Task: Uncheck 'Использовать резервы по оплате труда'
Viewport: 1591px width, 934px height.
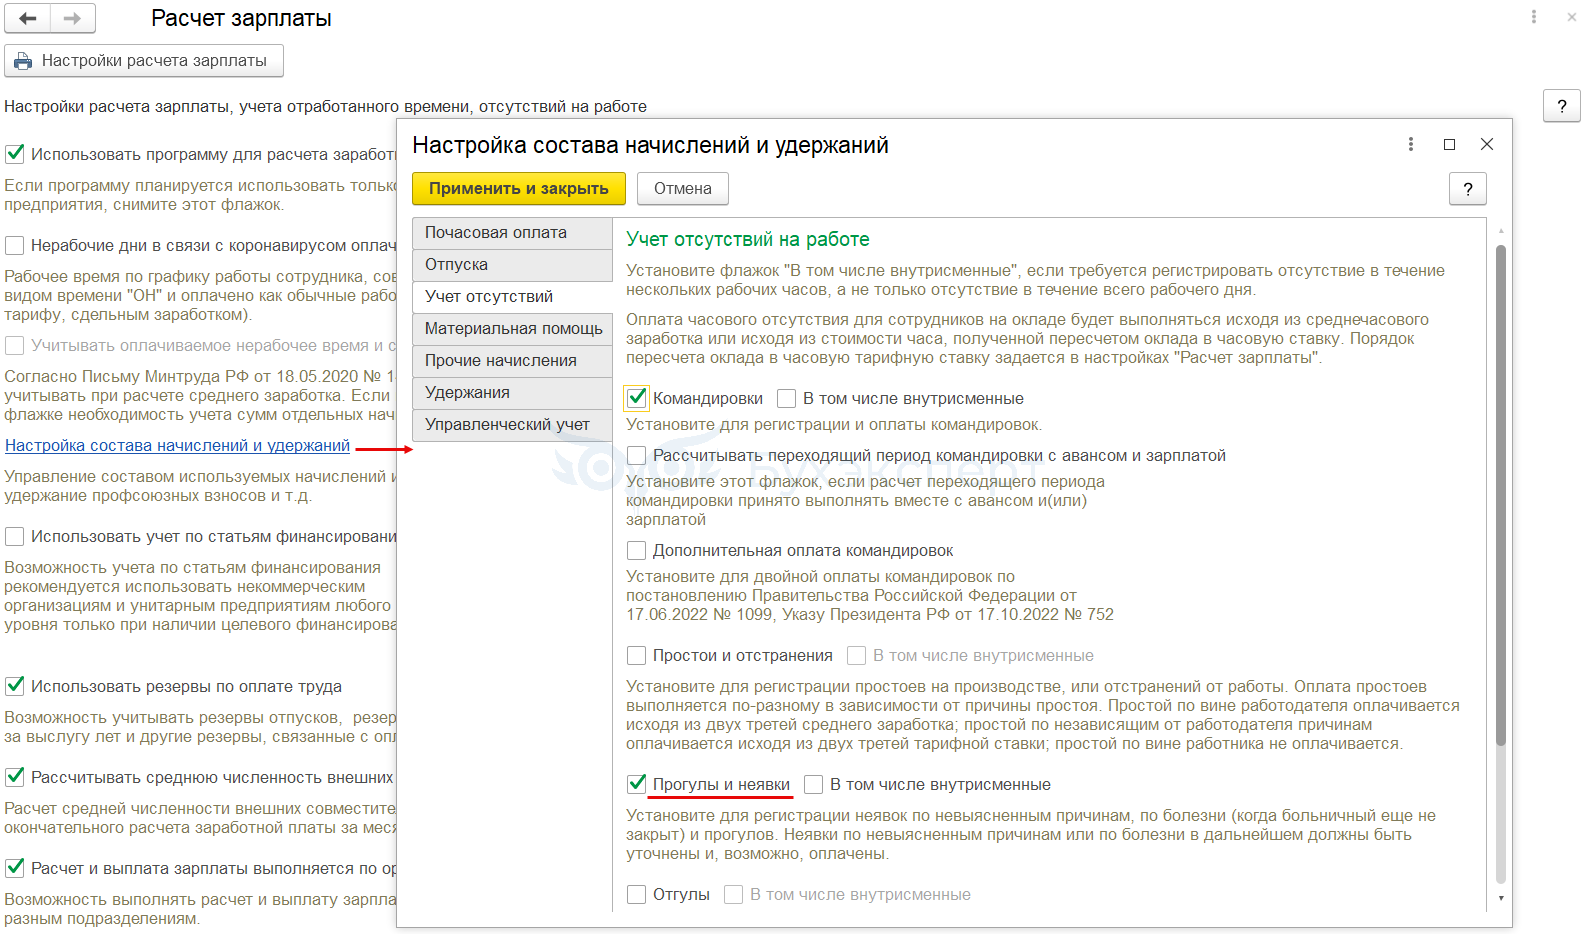Action: point(15,686)
